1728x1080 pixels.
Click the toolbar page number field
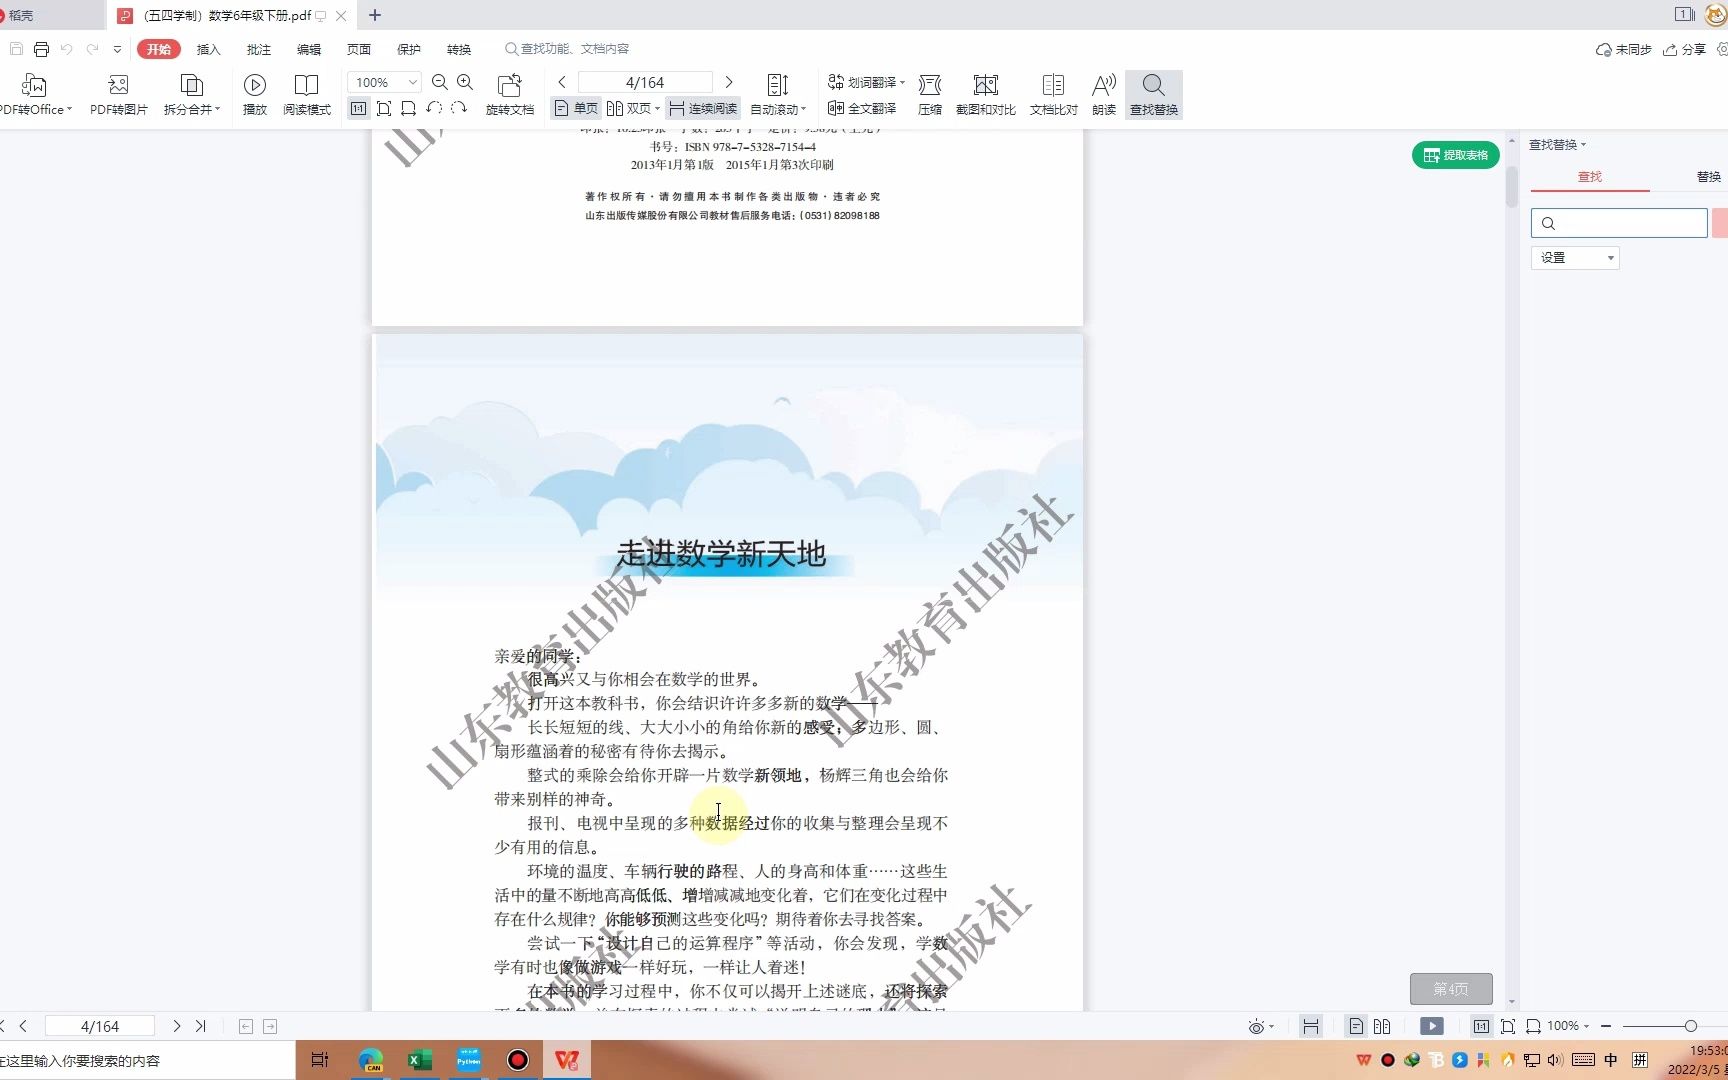[645, 82]
